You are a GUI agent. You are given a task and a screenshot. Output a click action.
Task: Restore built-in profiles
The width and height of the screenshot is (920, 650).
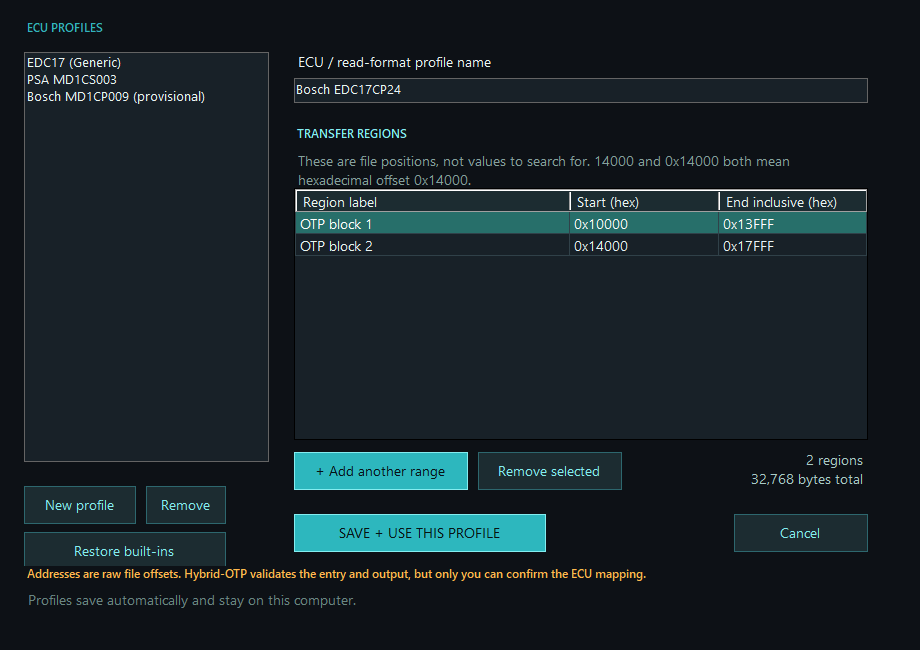[125, 550]
